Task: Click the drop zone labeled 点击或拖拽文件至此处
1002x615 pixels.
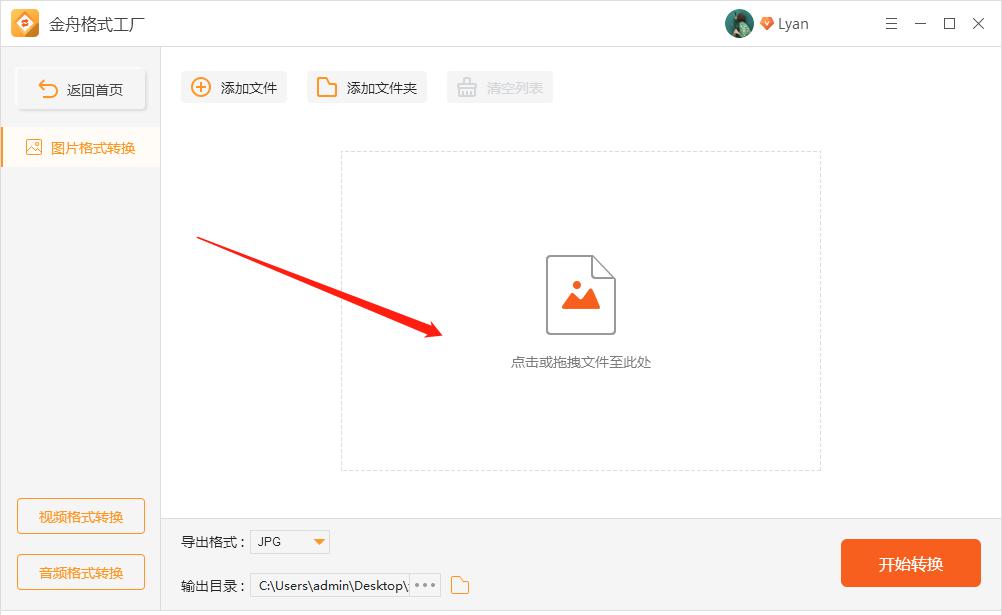Action: (x=582, y=362)
